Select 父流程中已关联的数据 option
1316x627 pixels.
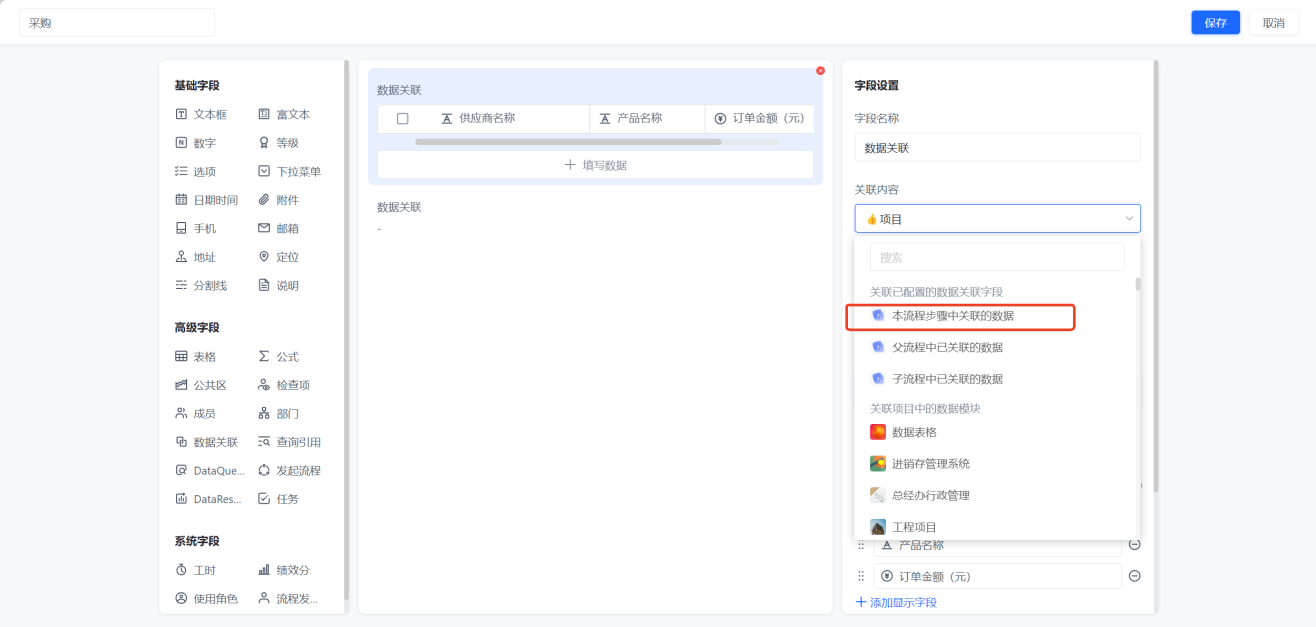(x=996, y=348)
